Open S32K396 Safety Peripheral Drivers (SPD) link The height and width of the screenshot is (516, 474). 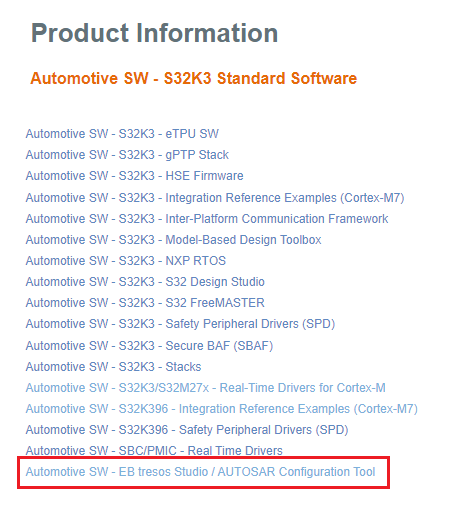coord(187,430)
